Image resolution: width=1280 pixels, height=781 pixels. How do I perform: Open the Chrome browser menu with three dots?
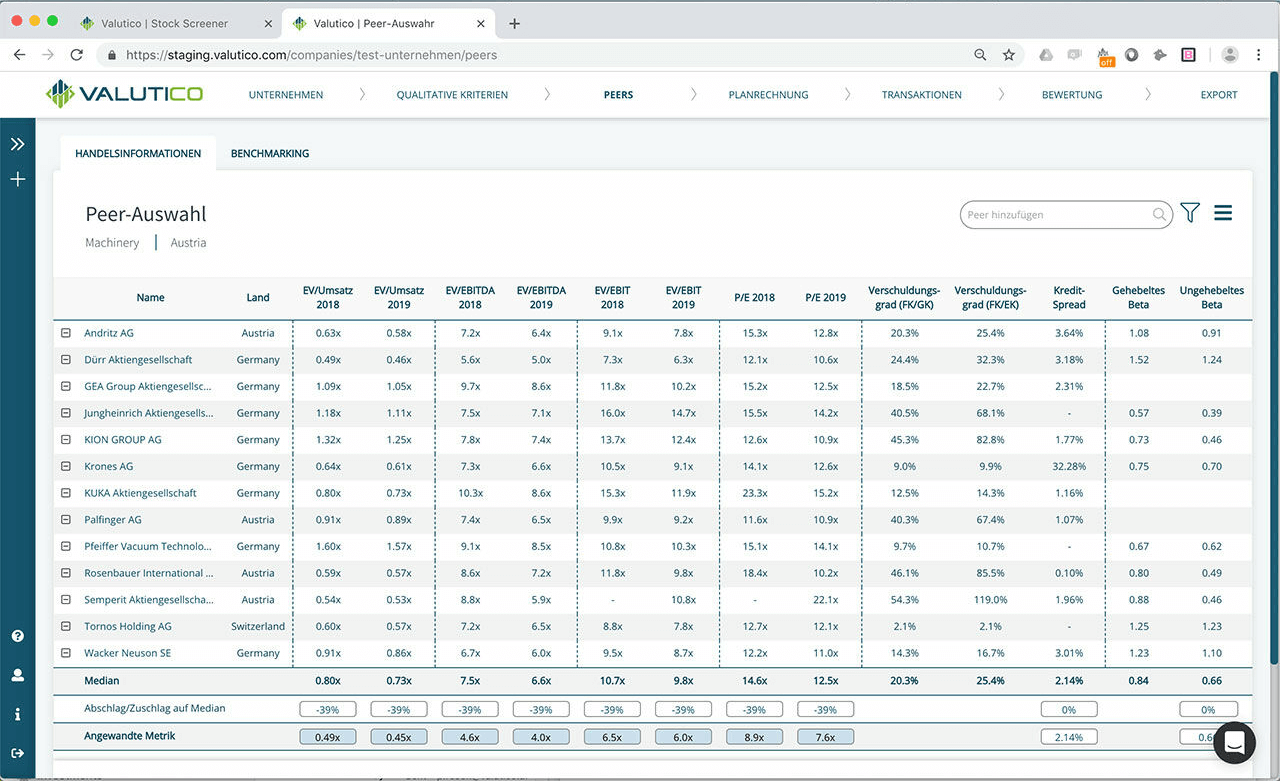(x=1258, y=55)
